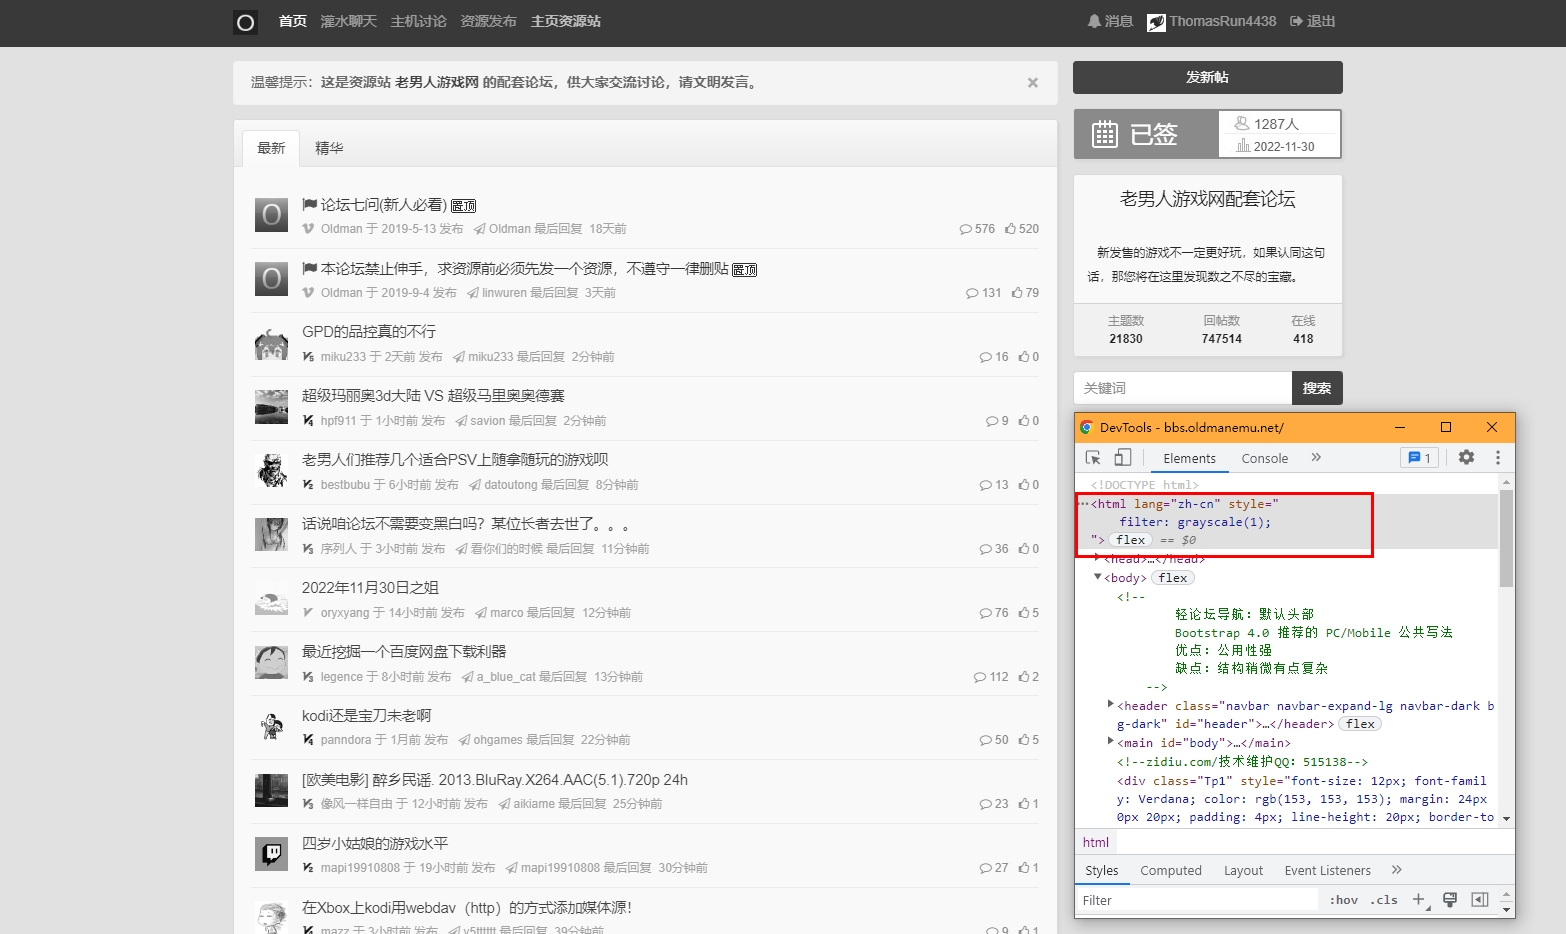Image resolution: width=1566 pixels, height=934 pixels.
Task: Show more DevTools panel tabs
Action: 1316,458
